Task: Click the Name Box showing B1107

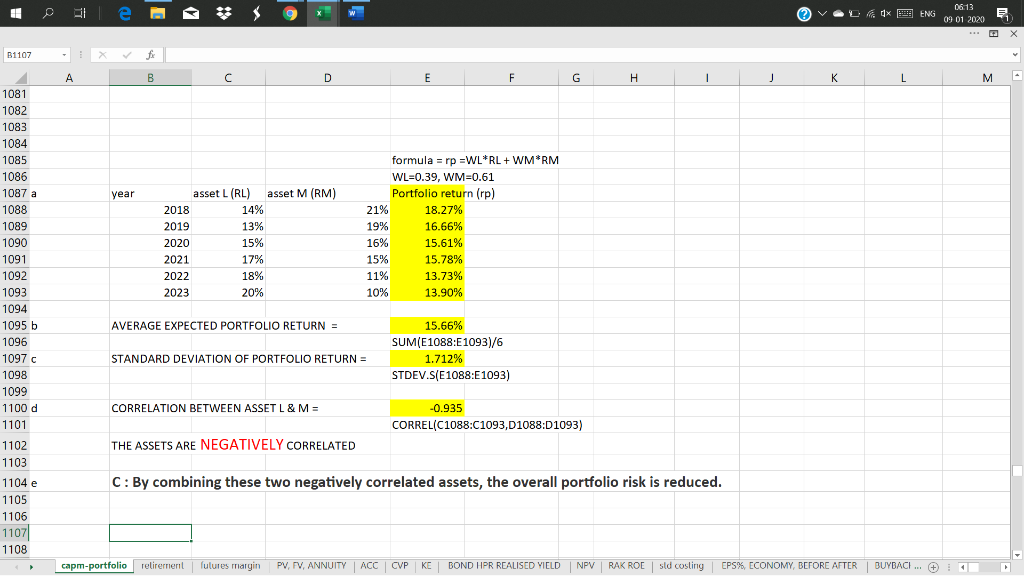Action: [31, 55]
